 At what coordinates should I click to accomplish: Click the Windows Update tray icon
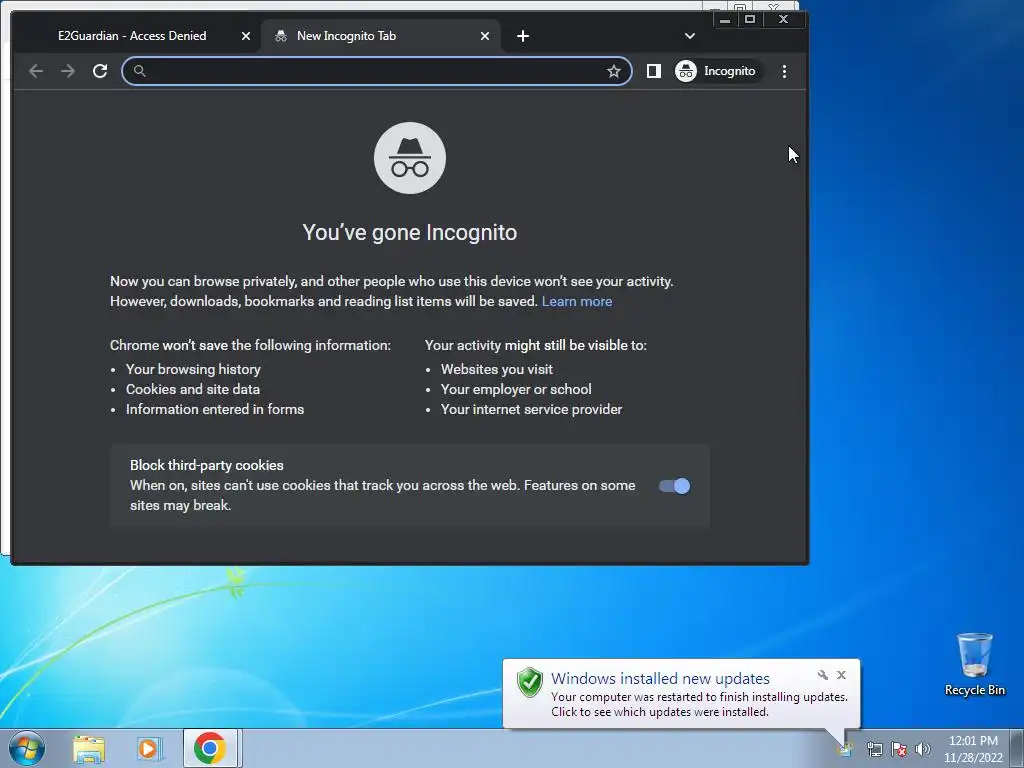(846, 749)
